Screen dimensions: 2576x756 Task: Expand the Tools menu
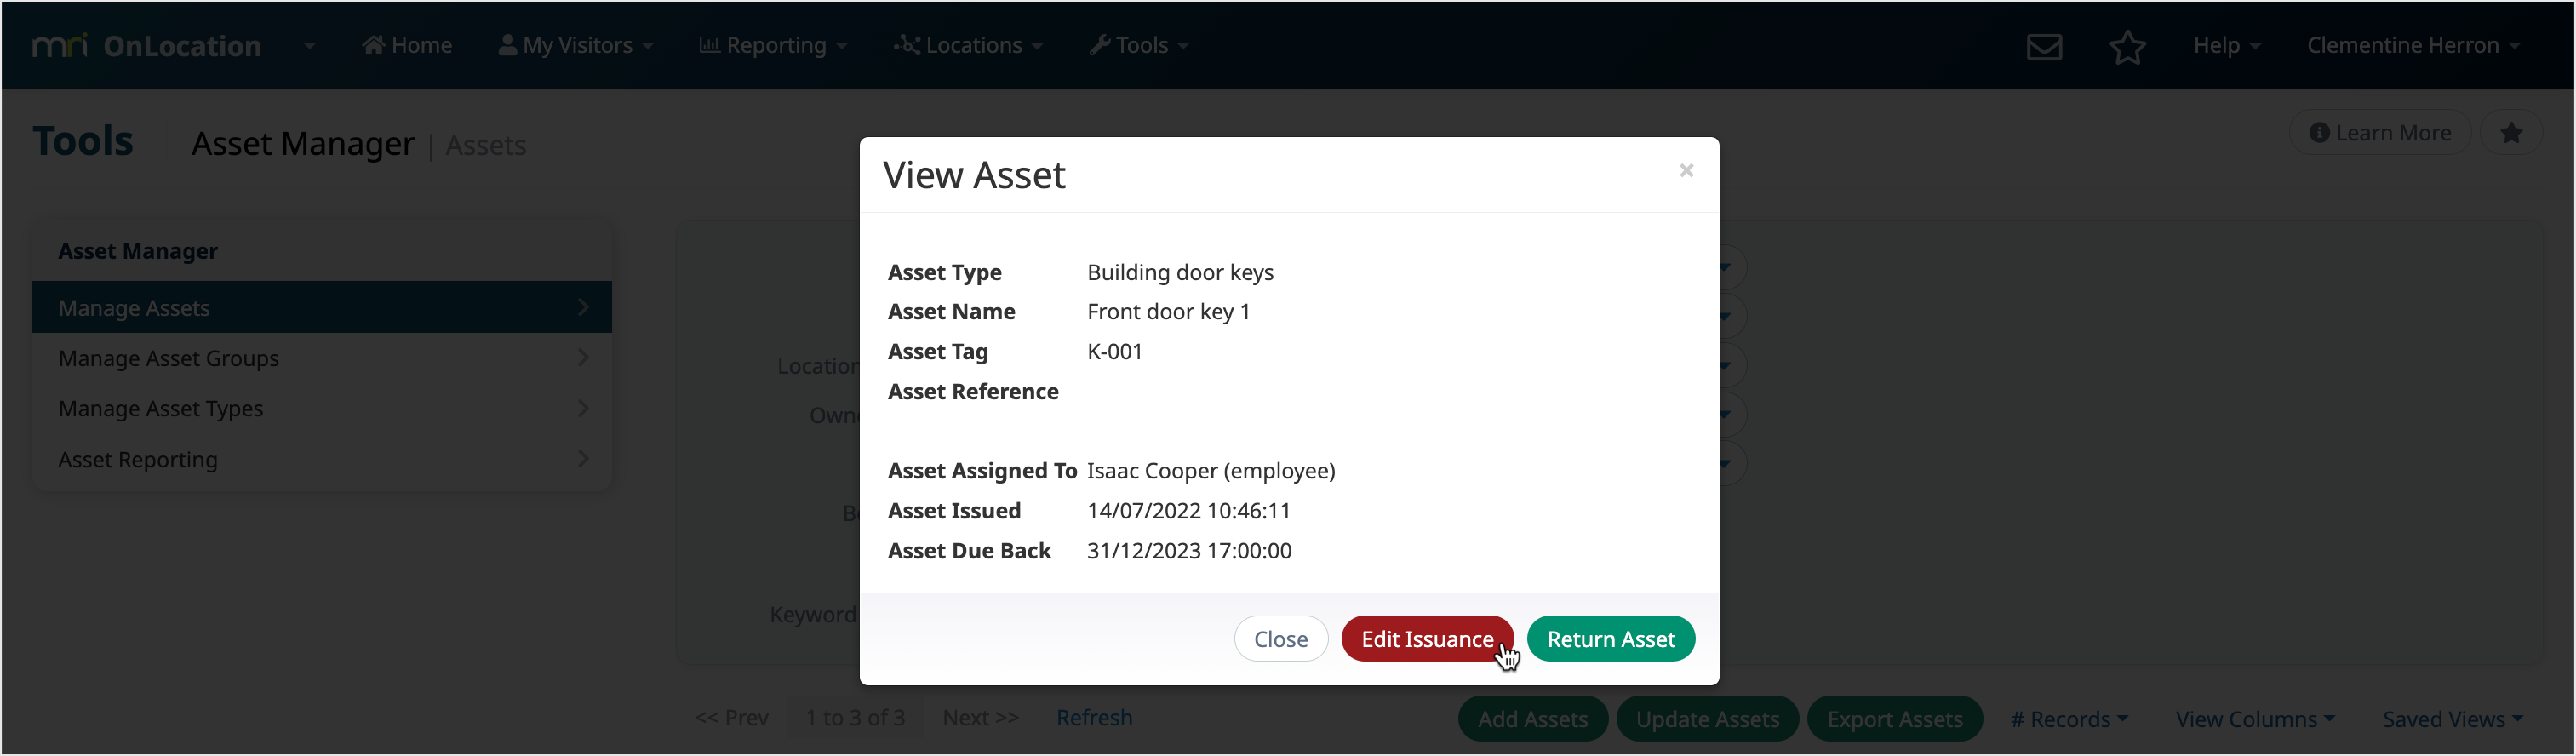click(x=1139, y=46)
